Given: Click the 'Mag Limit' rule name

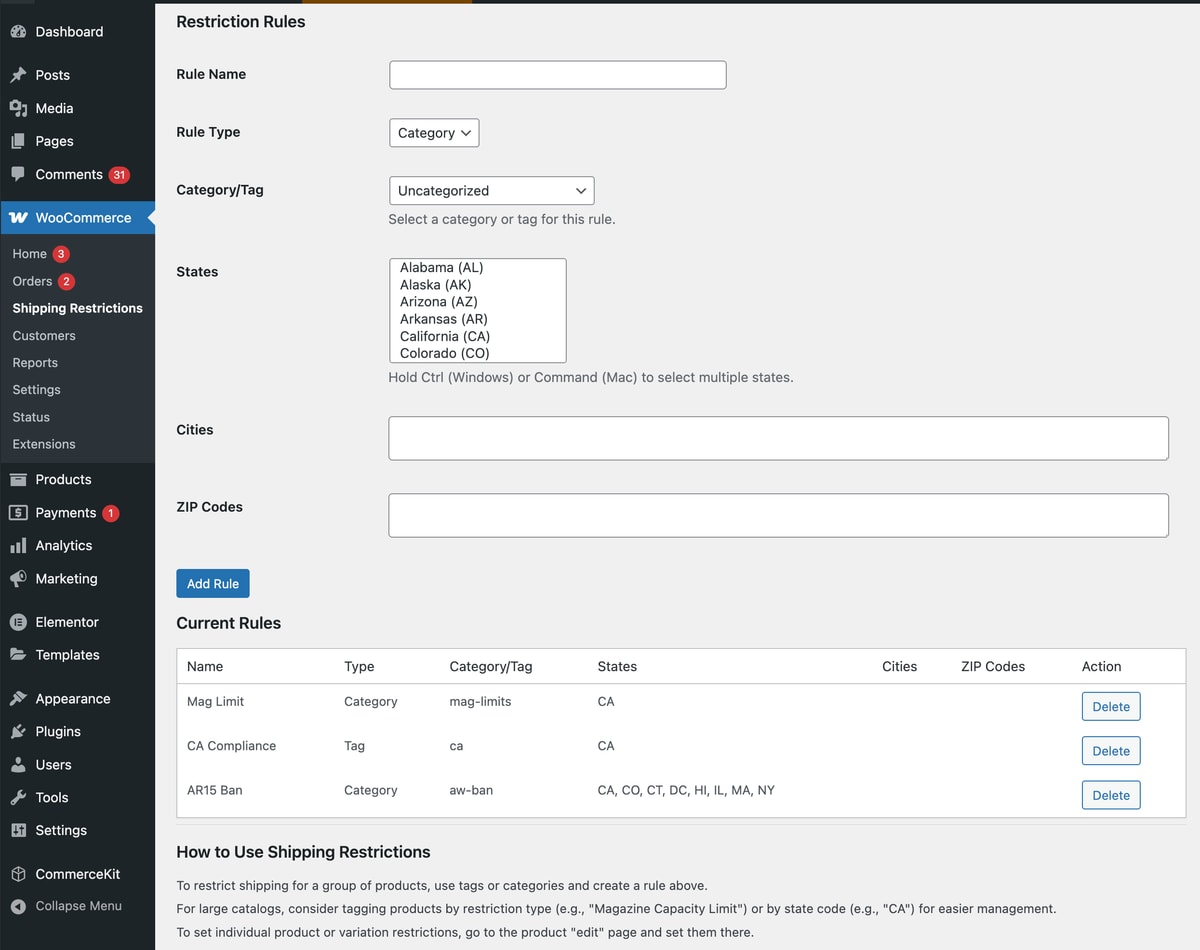Looking at the screenshot, I should 215,702.
